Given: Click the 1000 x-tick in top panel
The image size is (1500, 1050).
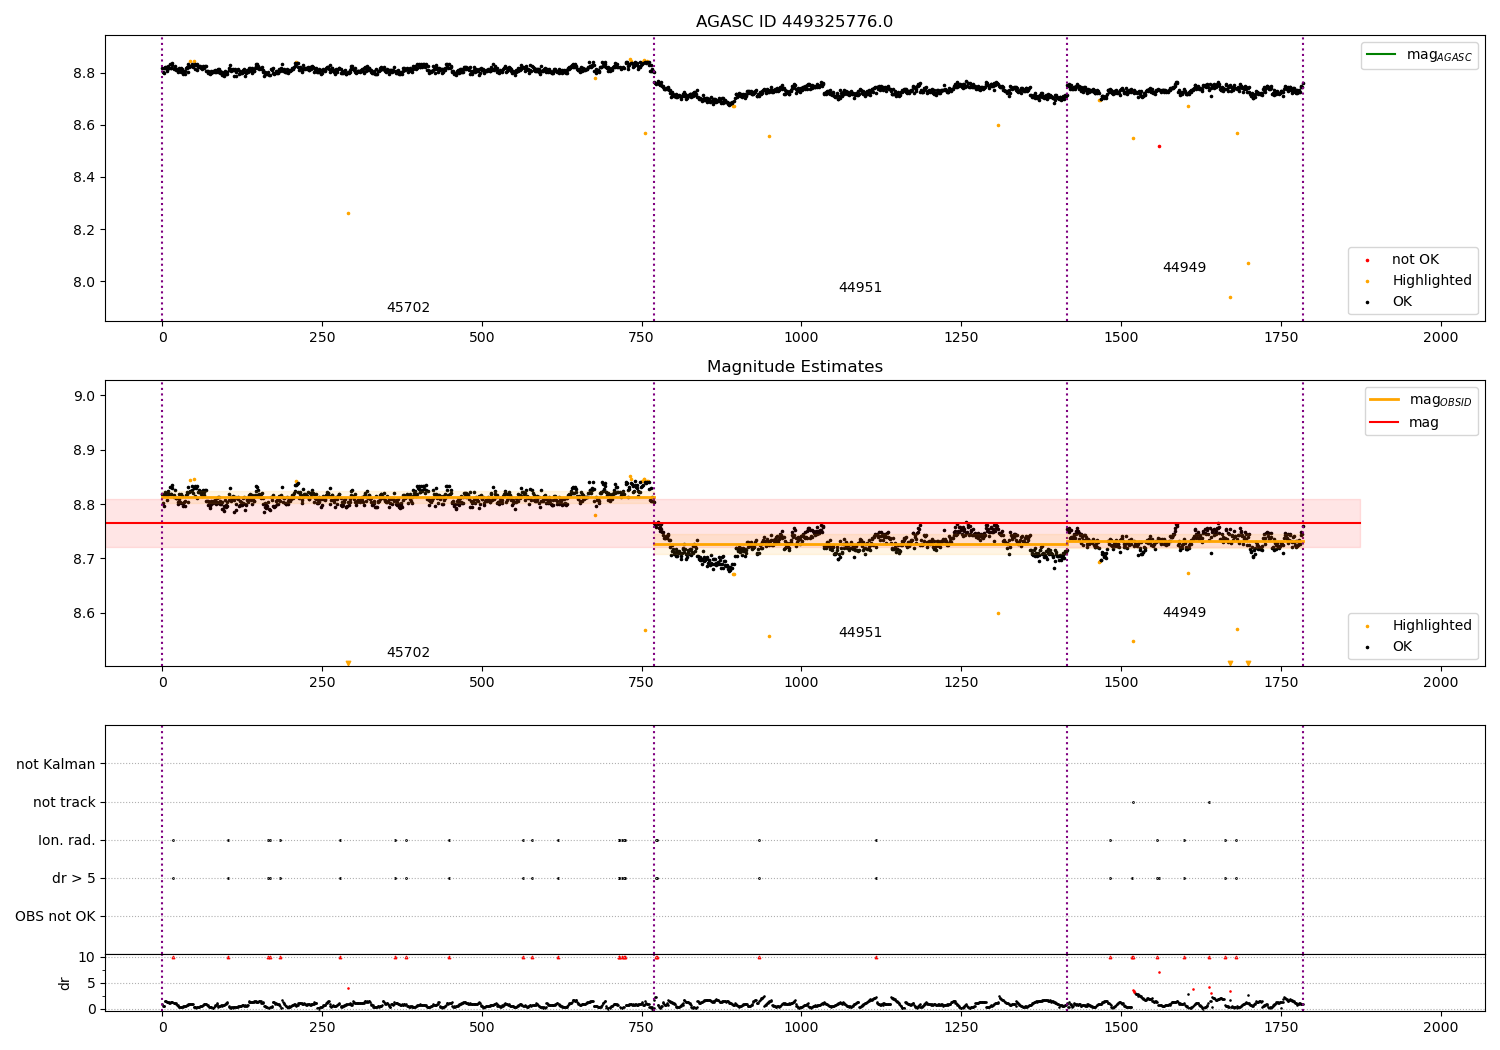Looking at the screenshot, I should click(x=801, y=338).
